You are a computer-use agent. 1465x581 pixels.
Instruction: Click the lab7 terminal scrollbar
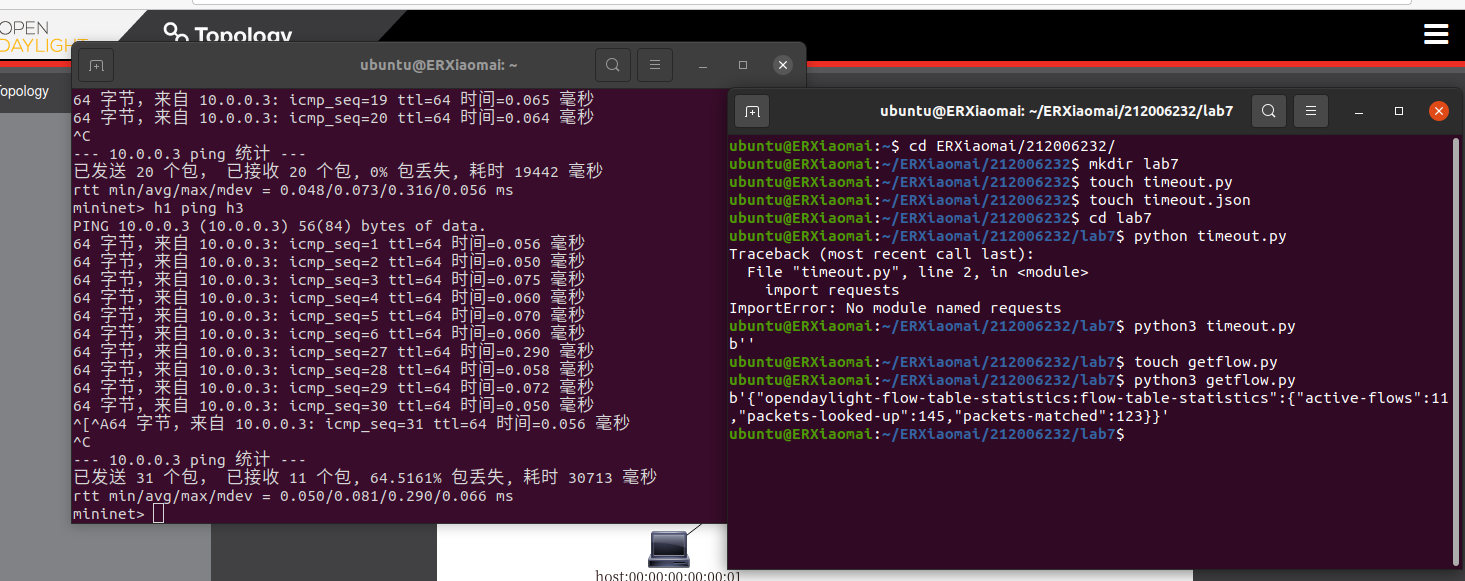(1456, 350)
